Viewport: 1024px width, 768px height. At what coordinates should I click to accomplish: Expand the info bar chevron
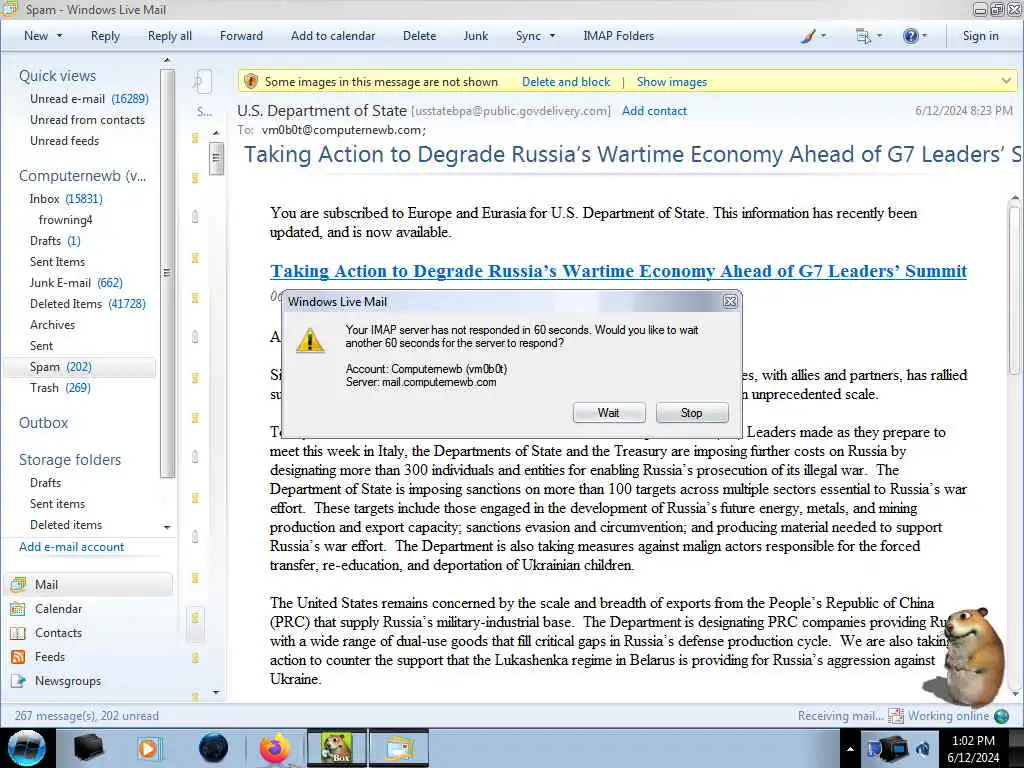[1006, 81]
